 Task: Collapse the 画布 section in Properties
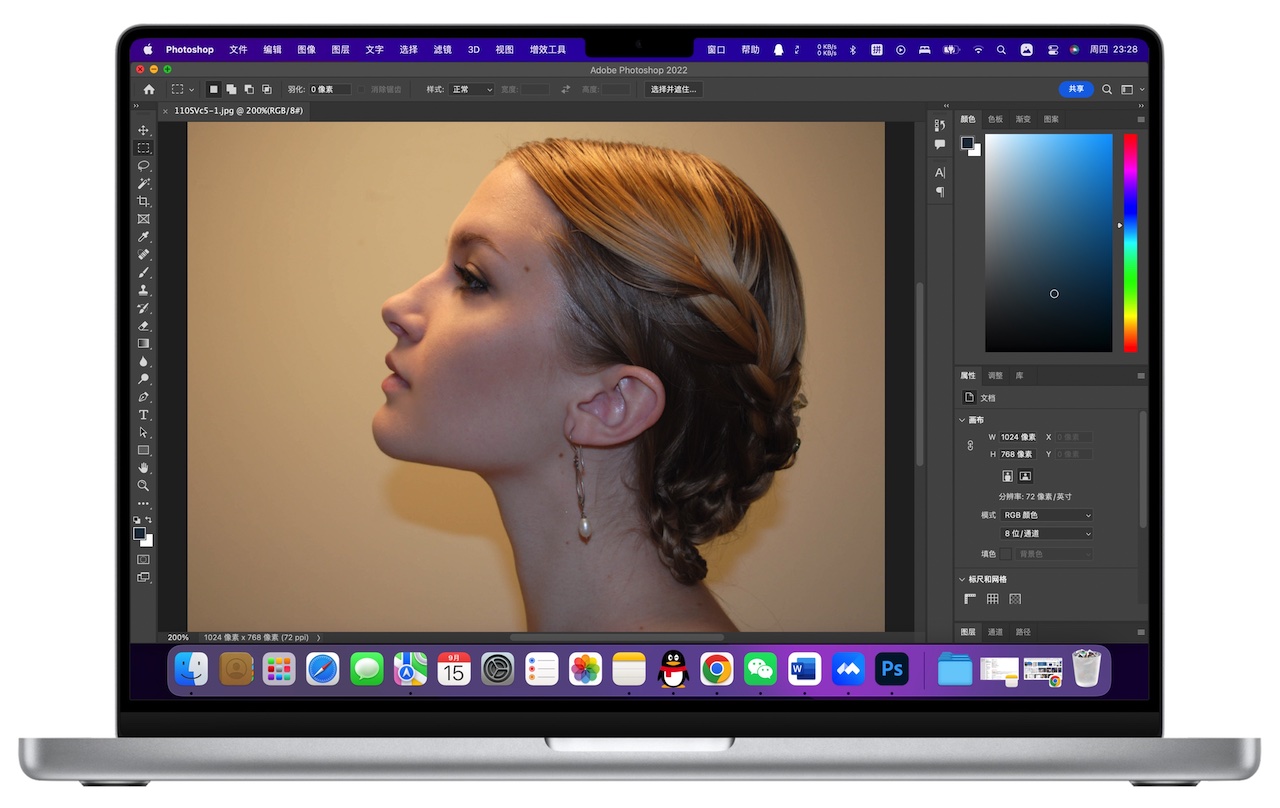(x=962, y=419)
